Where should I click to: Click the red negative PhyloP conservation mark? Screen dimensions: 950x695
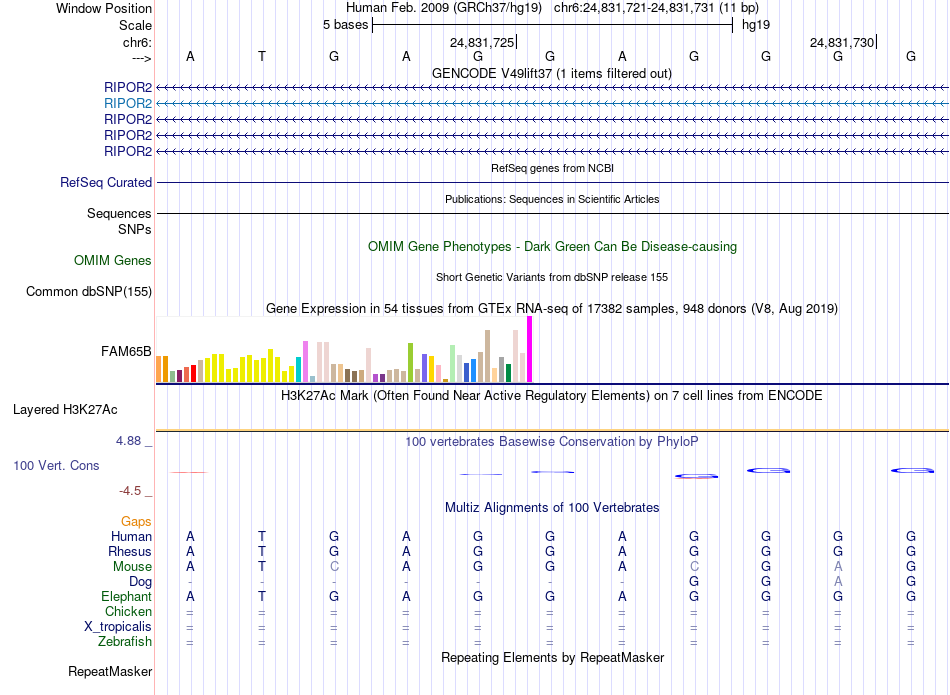click(189, 472)
